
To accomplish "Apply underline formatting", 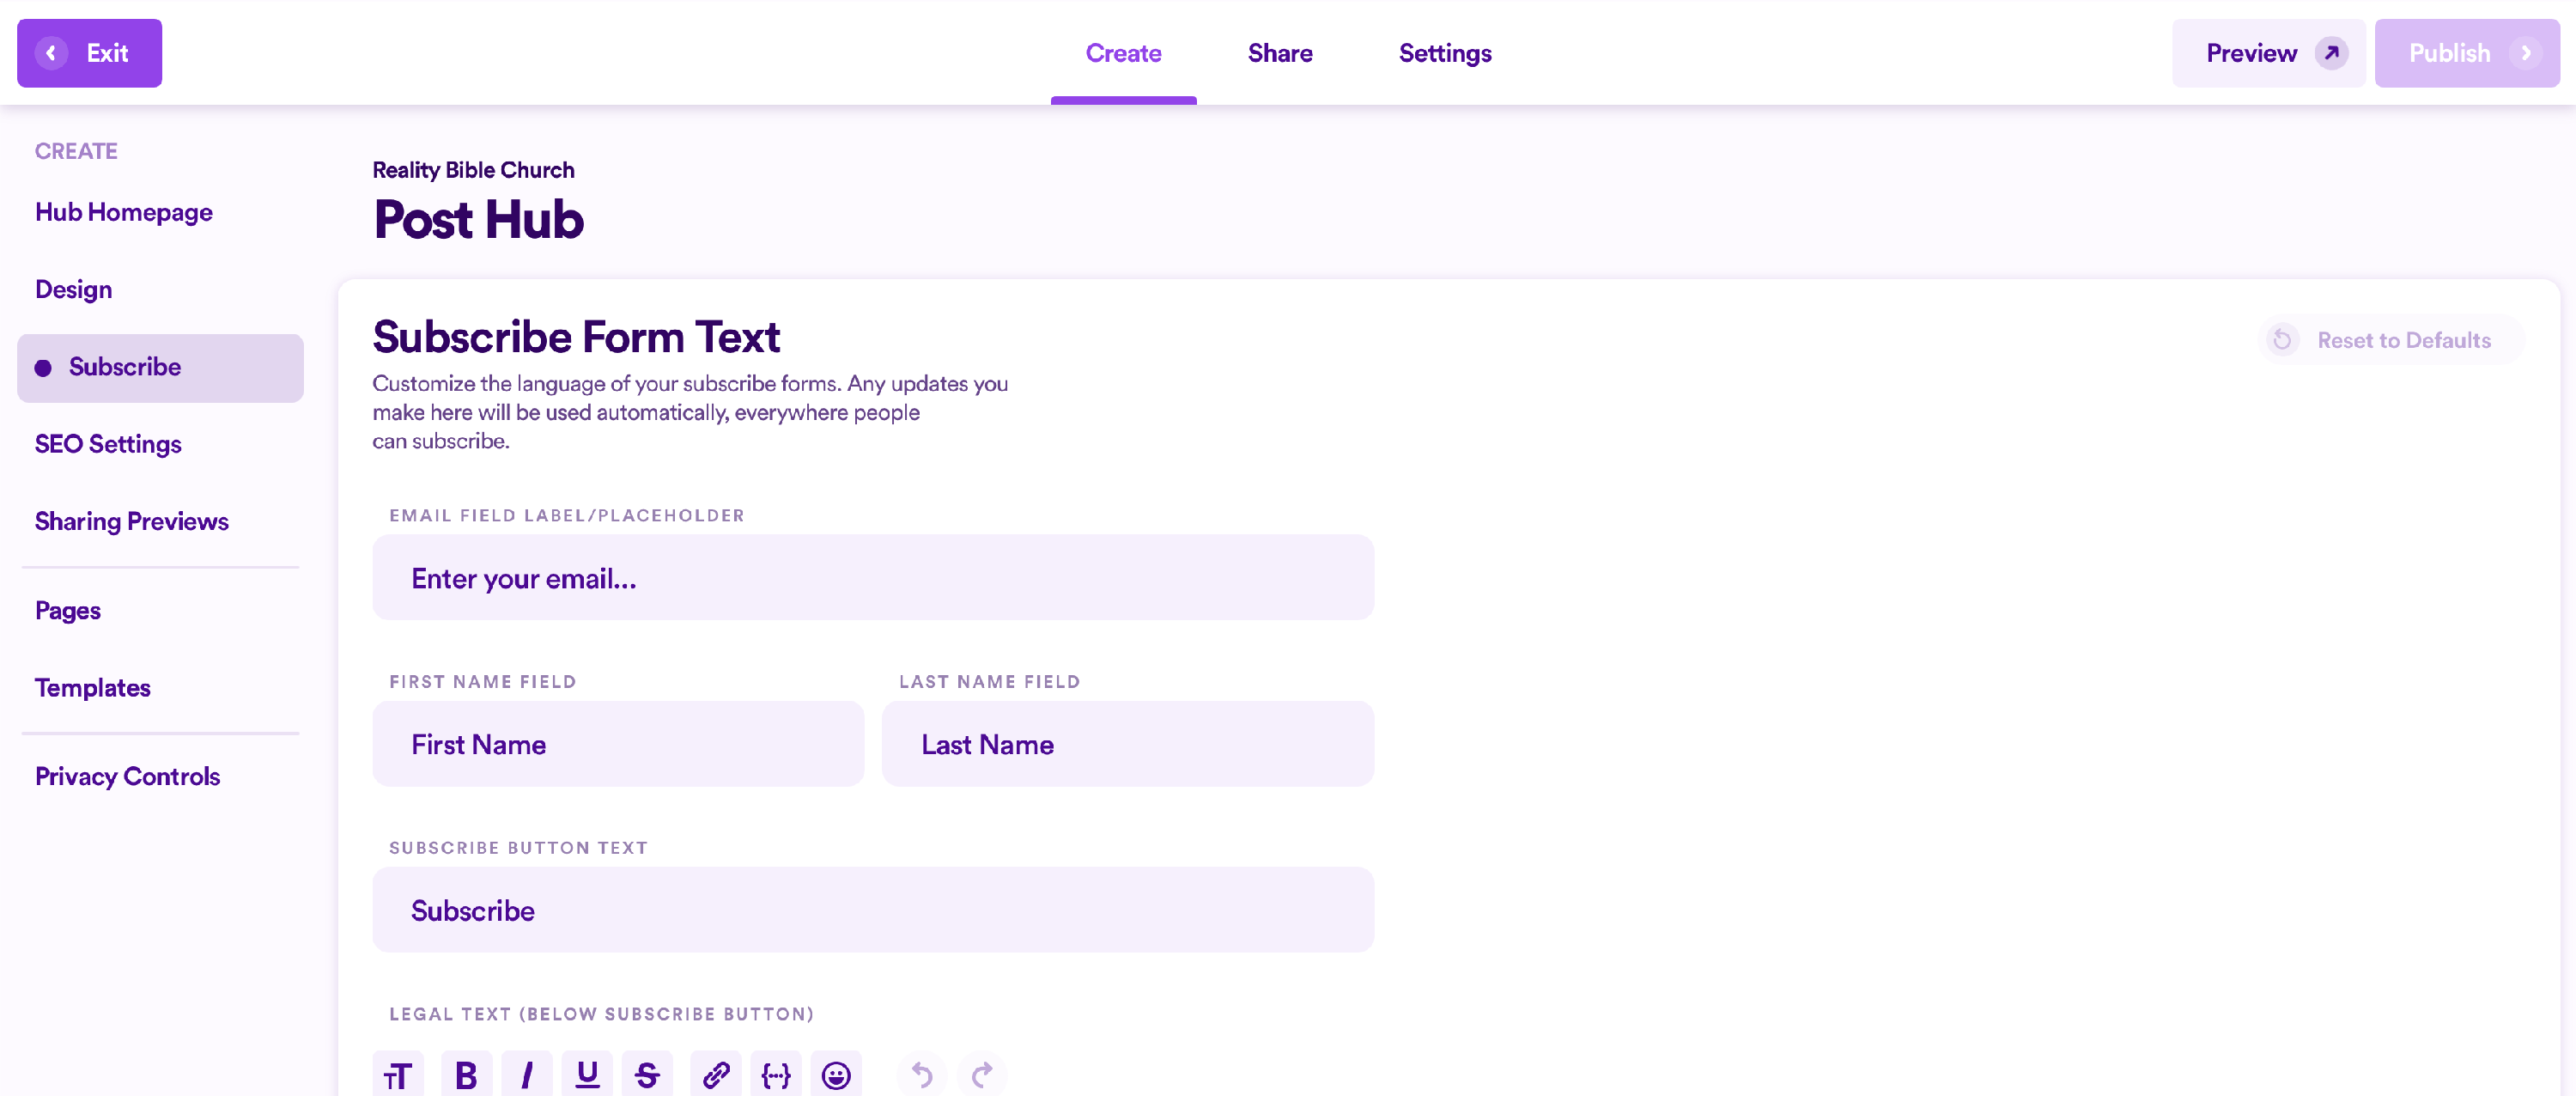I will coord(587,1075).
